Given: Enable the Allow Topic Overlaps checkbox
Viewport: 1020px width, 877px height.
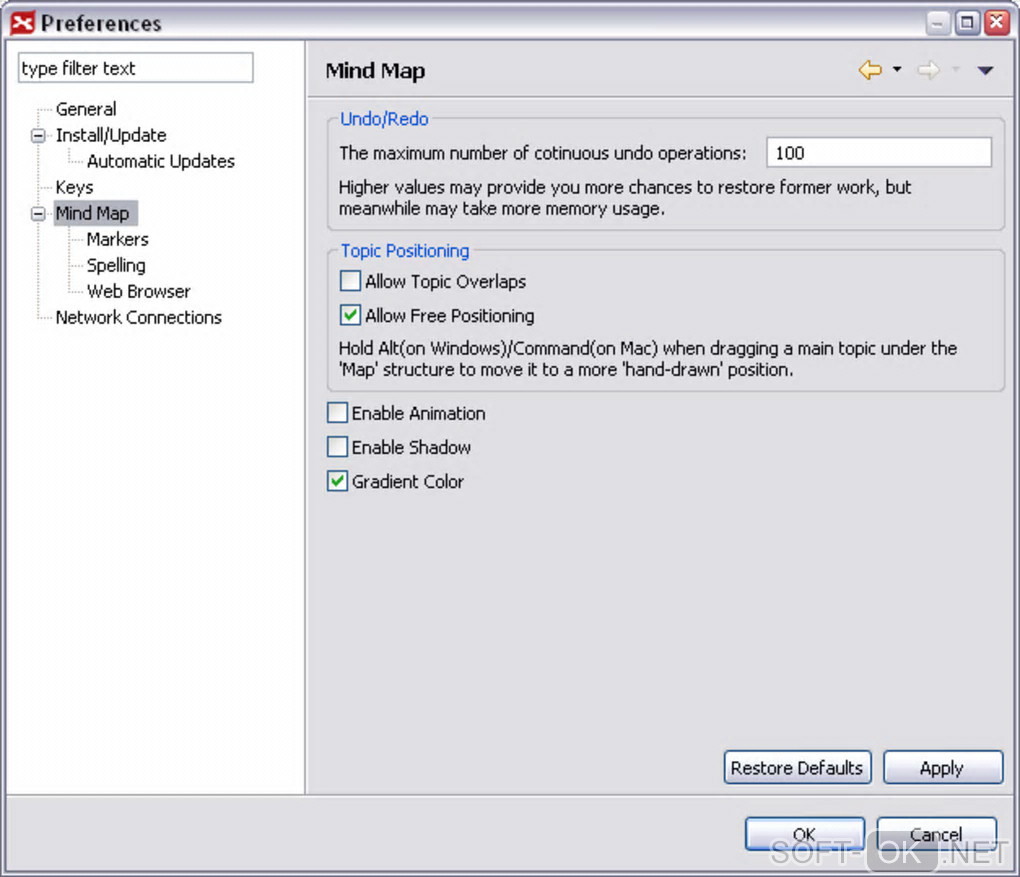Looking at the screenshot, I should [x=351, y=282].
